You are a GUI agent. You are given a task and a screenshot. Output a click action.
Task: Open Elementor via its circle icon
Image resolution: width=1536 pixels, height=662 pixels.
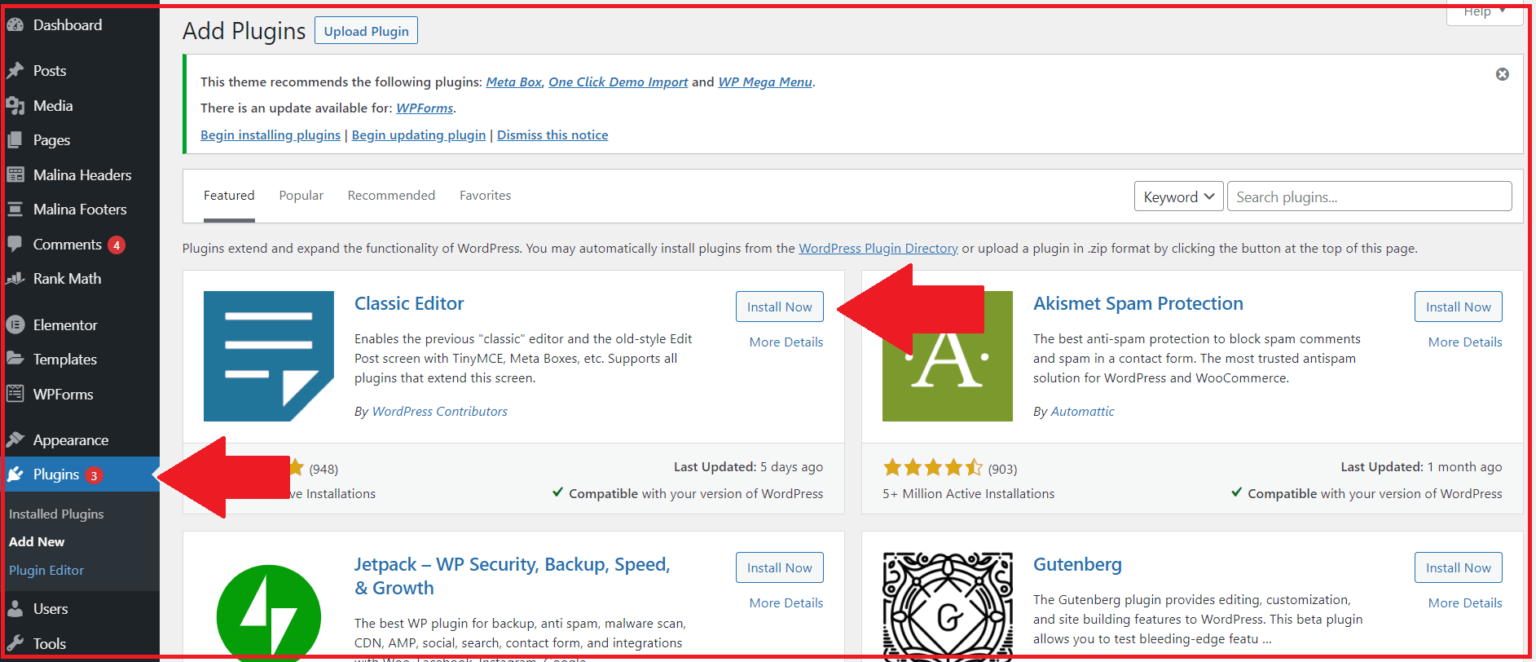[x=15, y=325]
